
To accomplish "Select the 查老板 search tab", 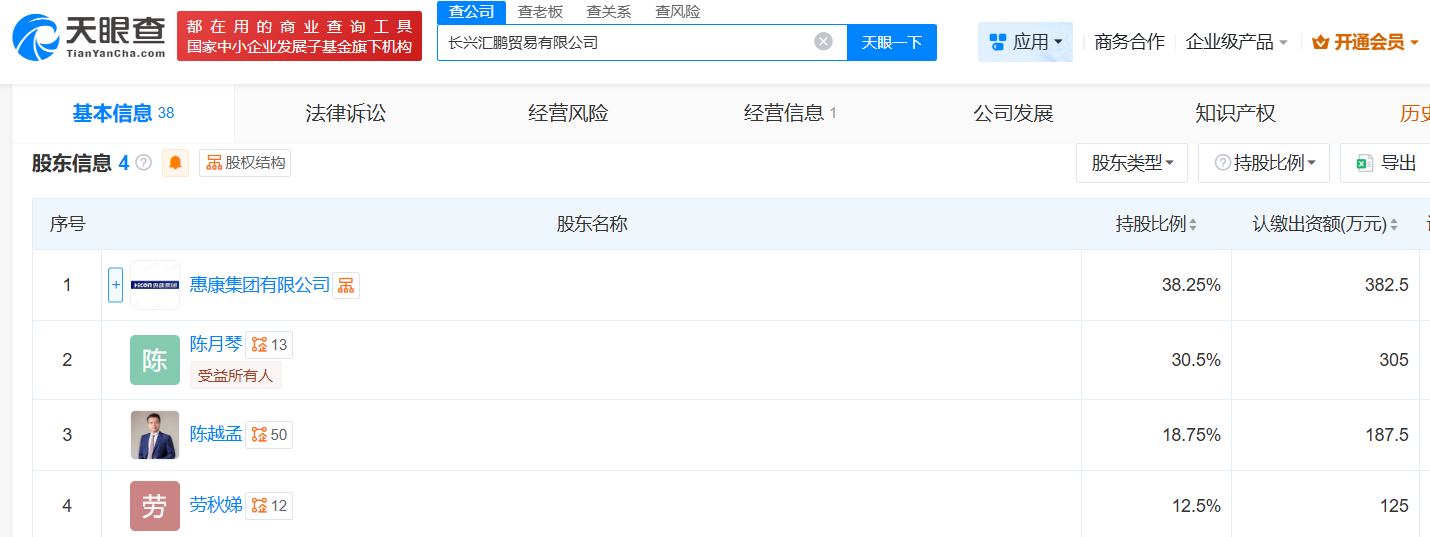I will (540, 11).
